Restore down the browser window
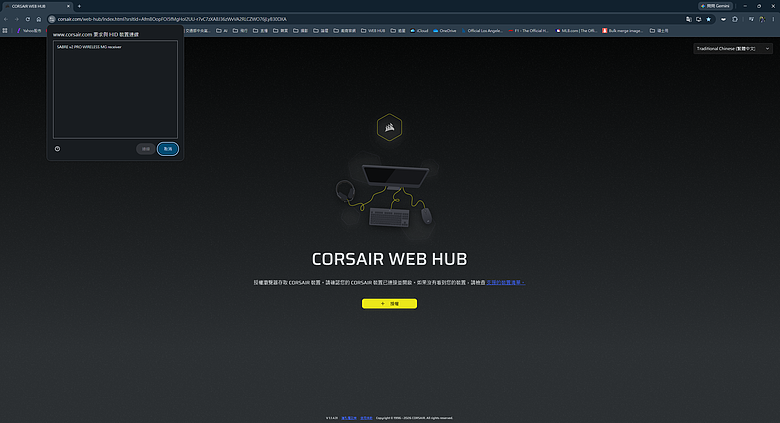This screenshot has height=423, width=780. [759, 6]
